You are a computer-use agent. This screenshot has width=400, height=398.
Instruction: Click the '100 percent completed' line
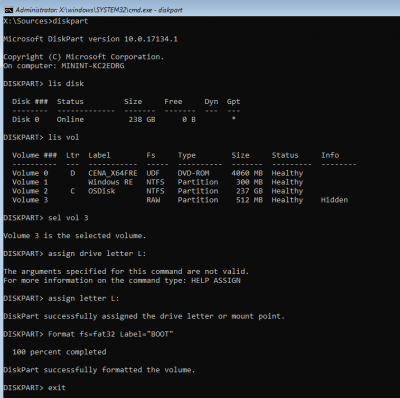click(x=59, y=352)
